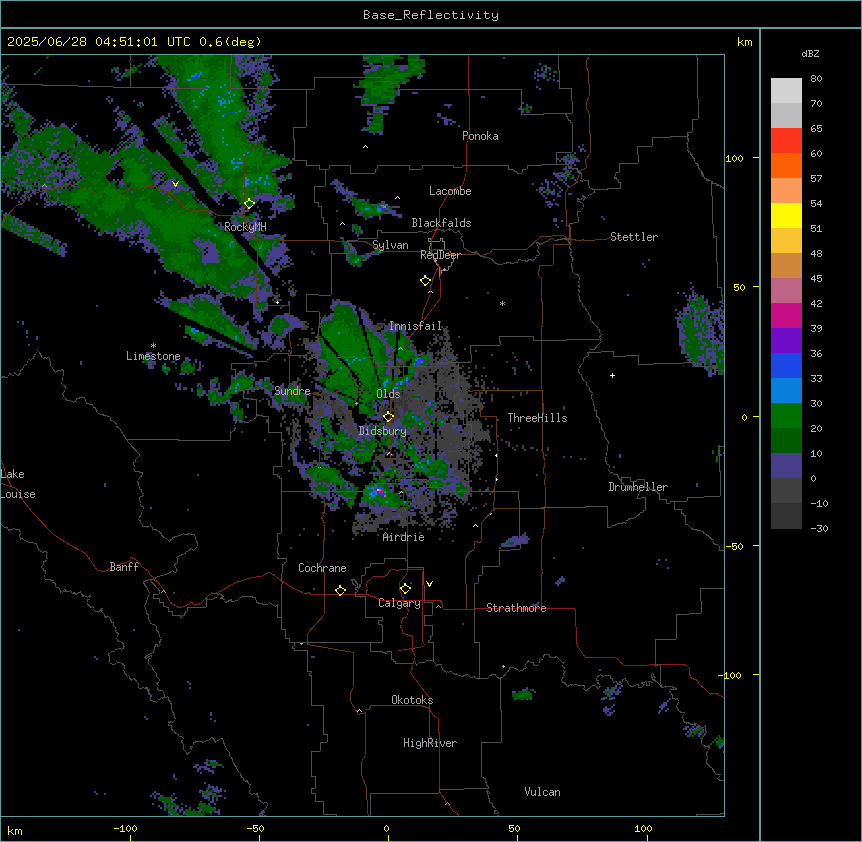Click the Banff label
Screen dimensions: 862x842
coord(124,567)
